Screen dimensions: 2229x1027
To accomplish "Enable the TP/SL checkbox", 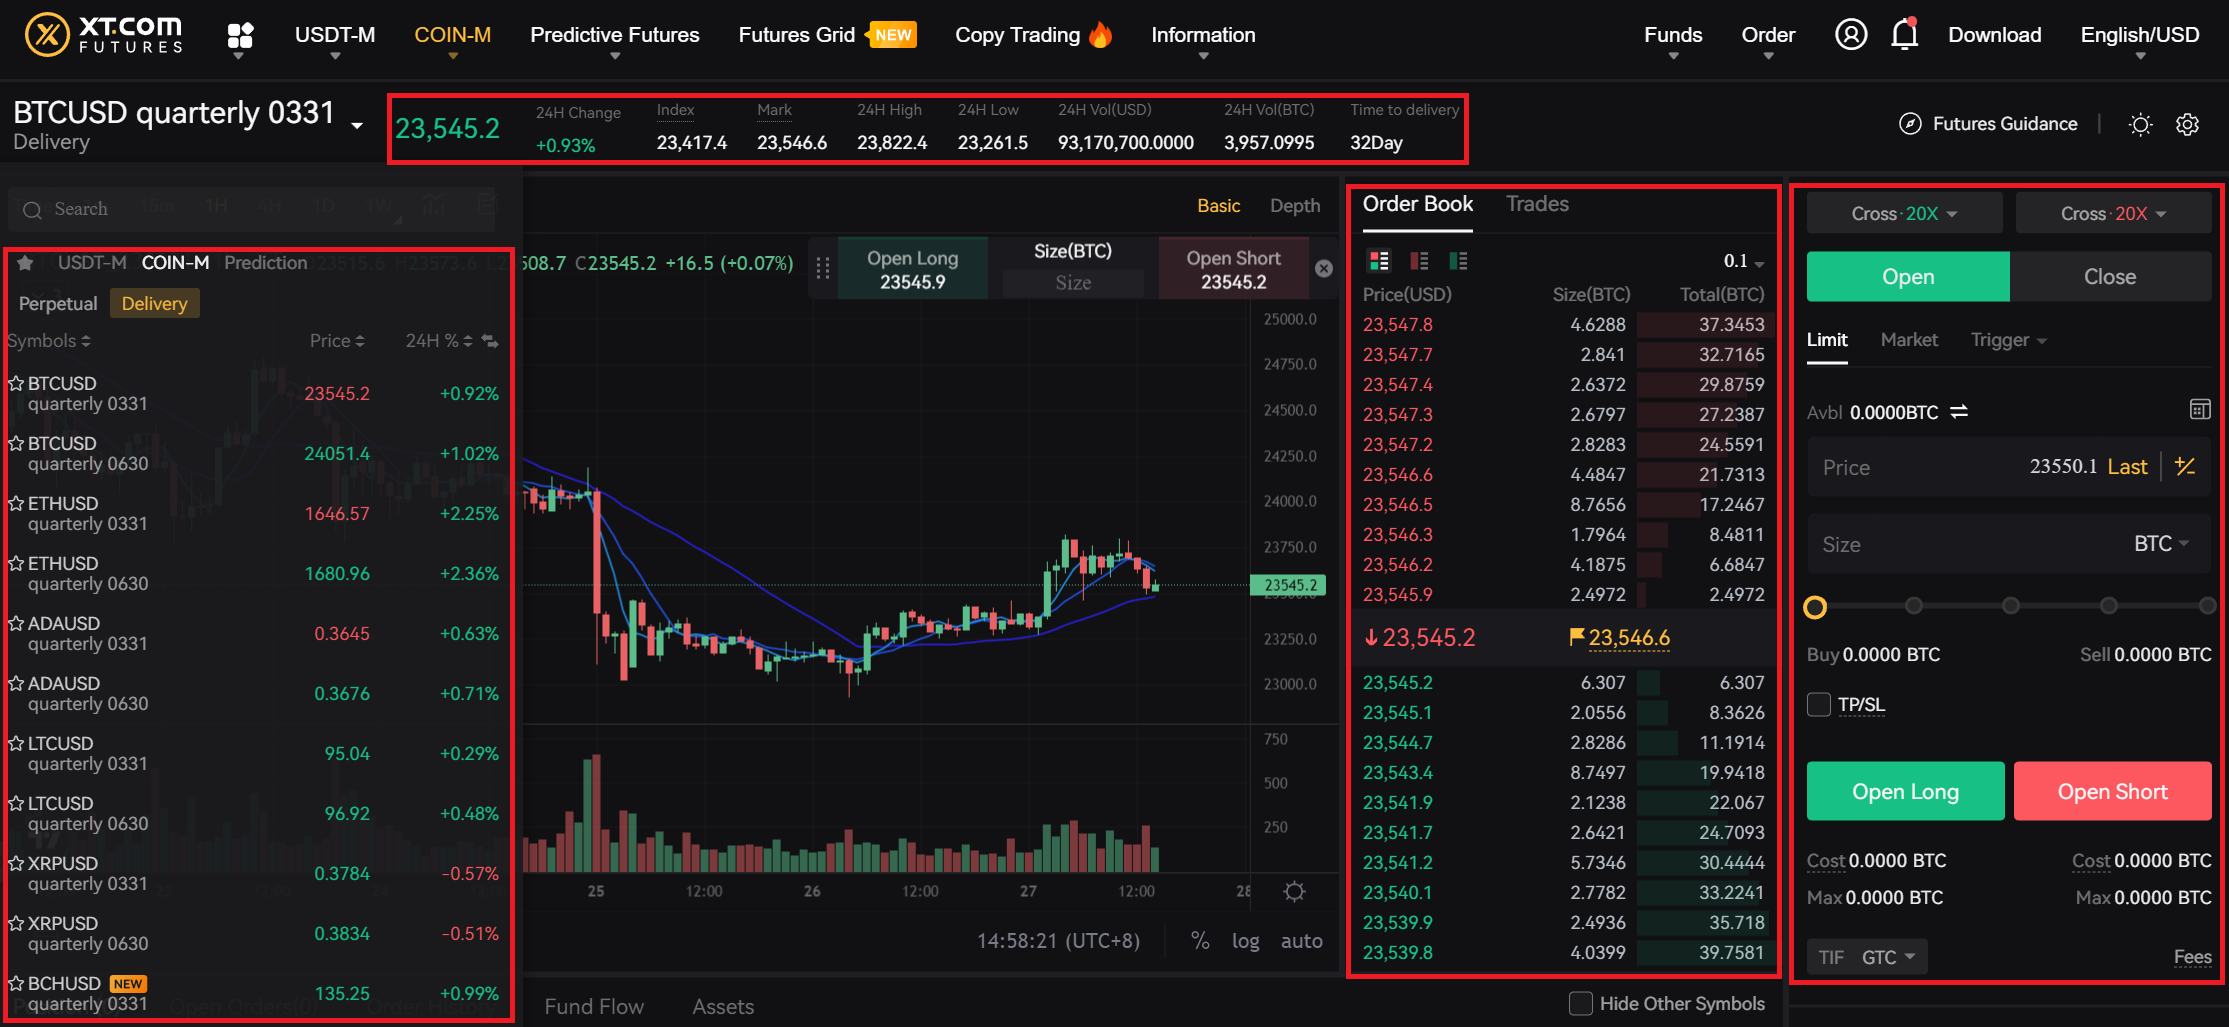I will pyautogui.click(x=1819, y=705).
